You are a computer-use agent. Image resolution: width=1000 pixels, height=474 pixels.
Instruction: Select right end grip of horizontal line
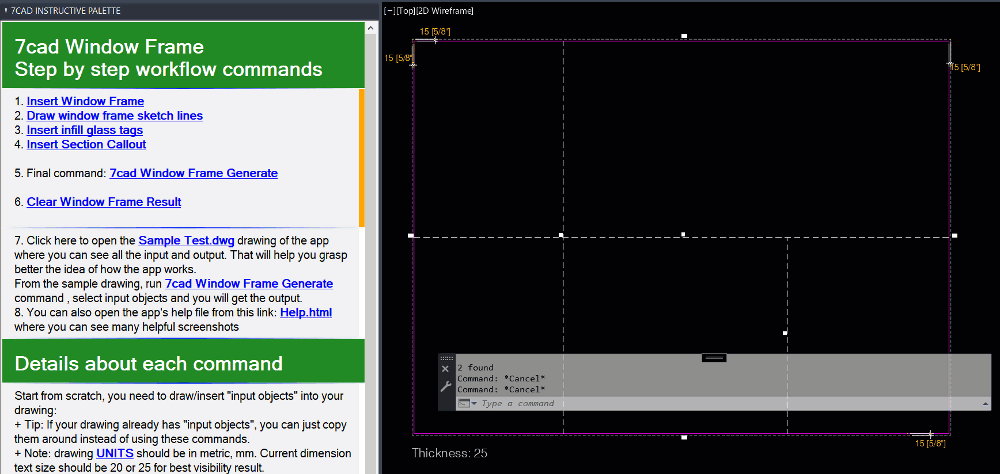click(955, 235)
